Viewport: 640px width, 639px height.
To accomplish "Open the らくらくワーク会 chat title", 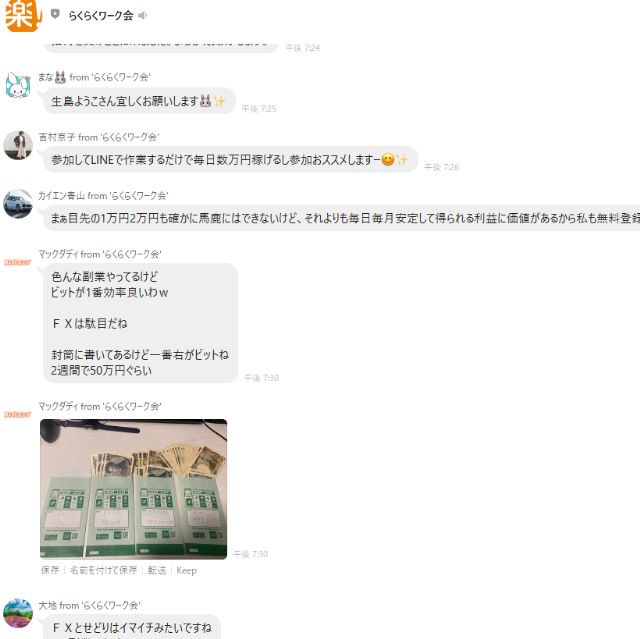I will pos(101,16).
